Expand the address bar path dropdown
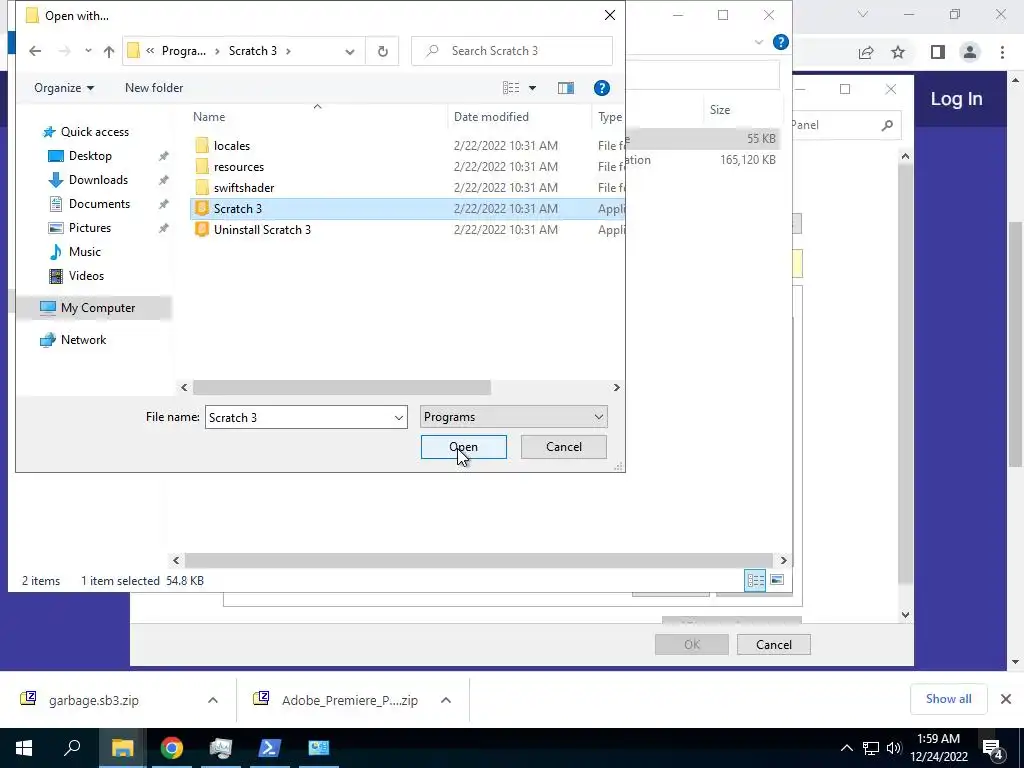This screenshot has height=768, width=1024. click(349, 51)
